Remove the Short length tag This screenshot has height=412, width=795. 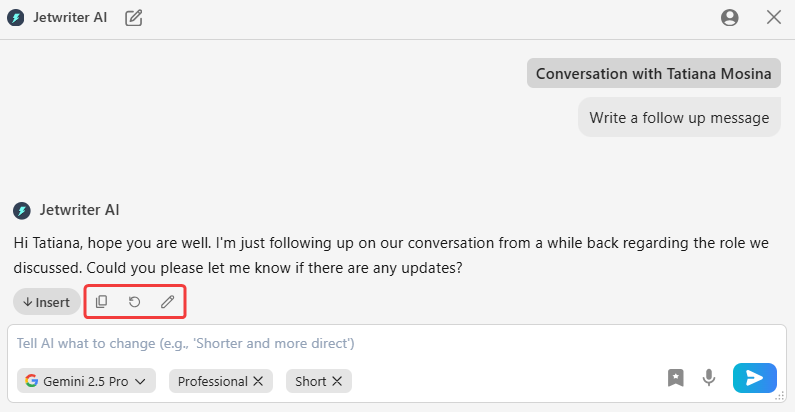(337, 381)
